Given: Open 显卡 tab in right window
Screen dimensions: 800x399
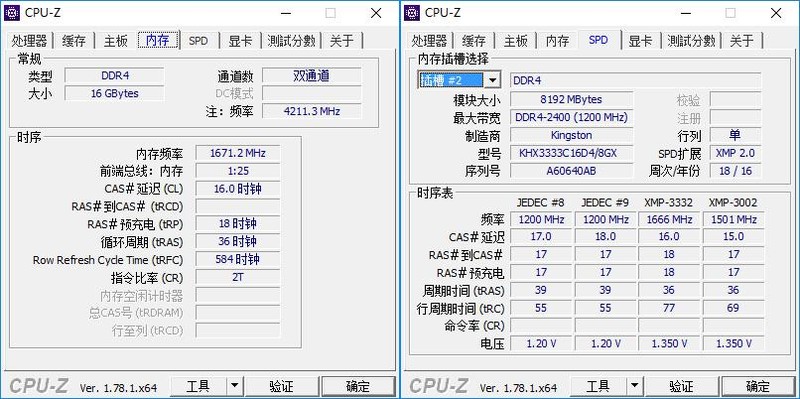Looking at the screenshot, I should click(640, 41).
